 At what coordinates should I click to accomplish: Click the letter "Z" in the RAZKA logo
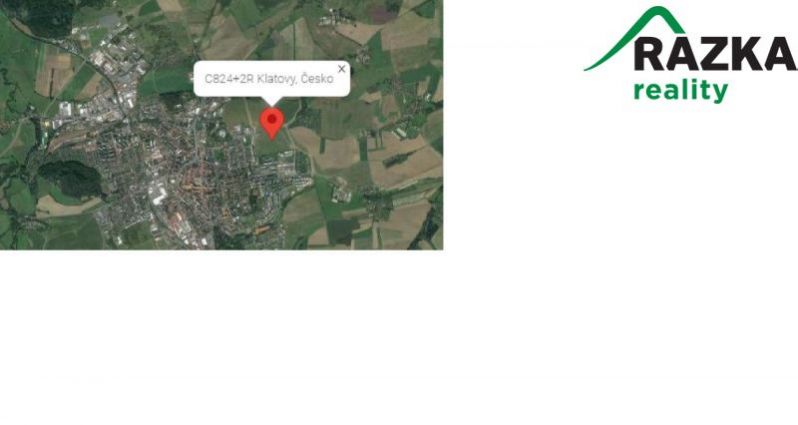717,54
